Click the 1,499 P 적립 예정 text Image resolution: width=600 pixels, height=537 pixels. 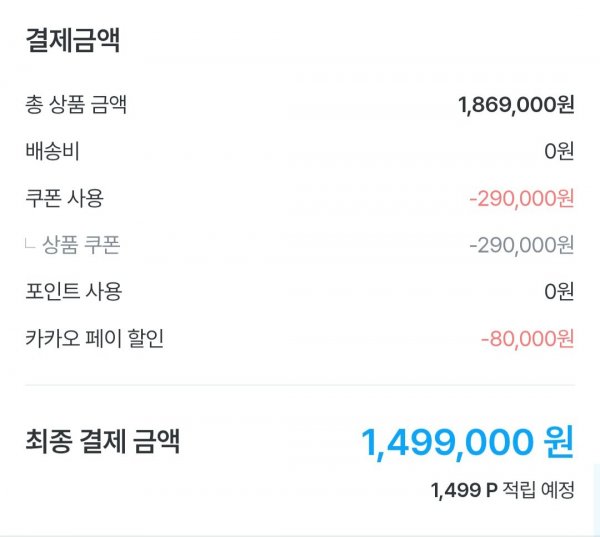(x=502, y=490)
